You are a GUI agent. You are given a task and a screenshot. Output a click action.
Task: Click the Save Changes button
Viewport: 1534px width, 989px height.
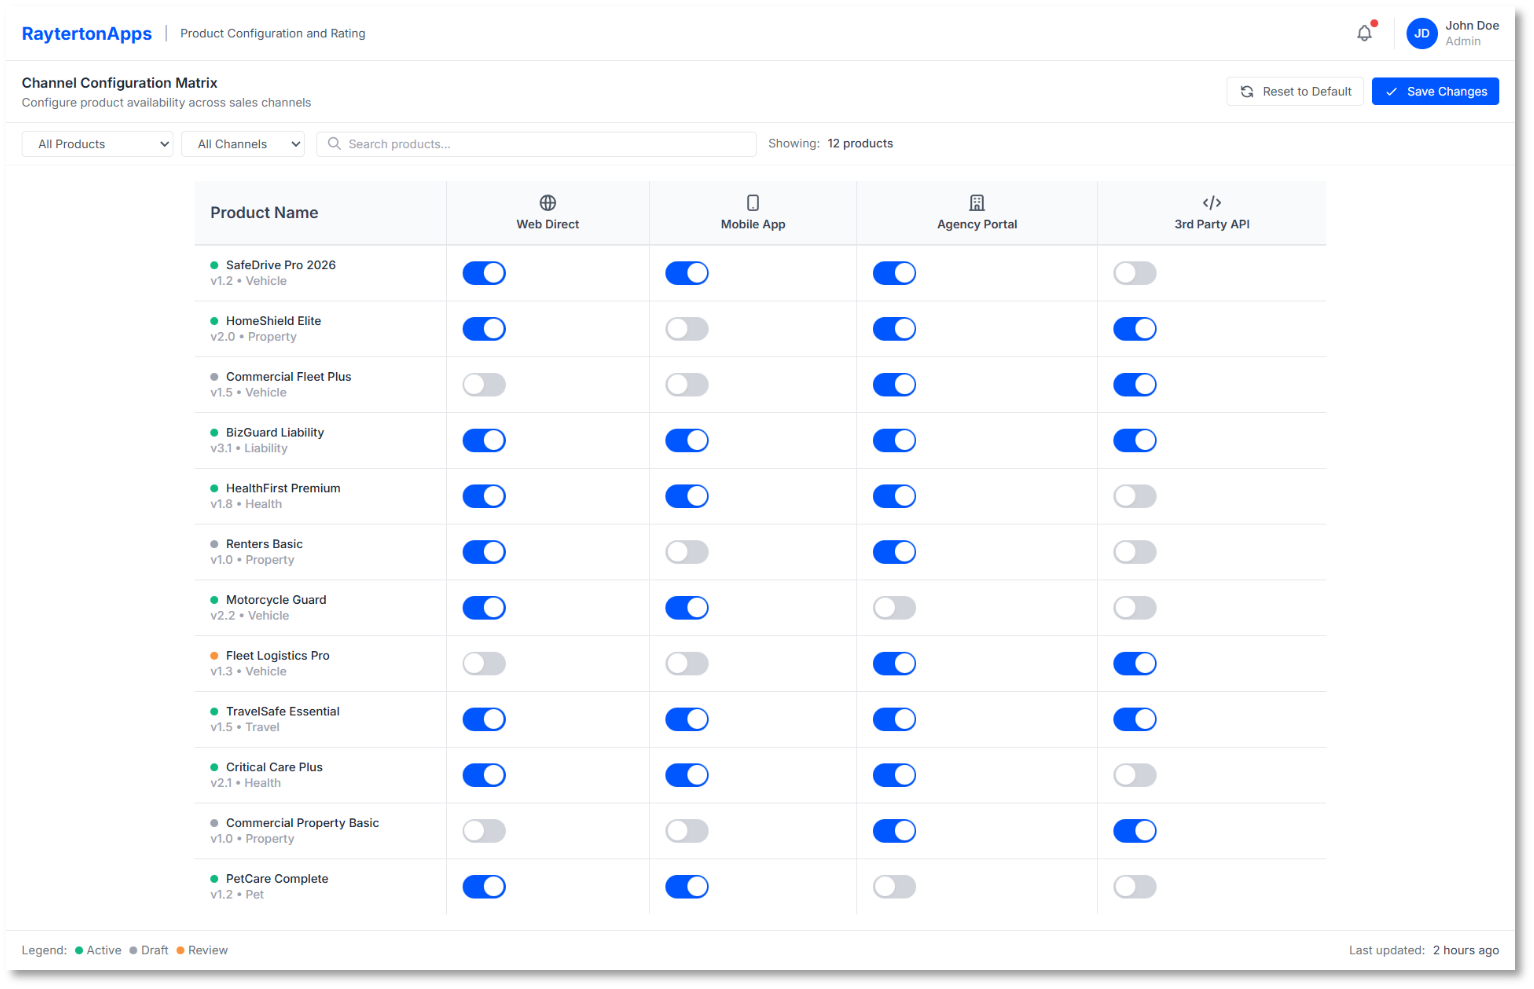coord(1435,92)
